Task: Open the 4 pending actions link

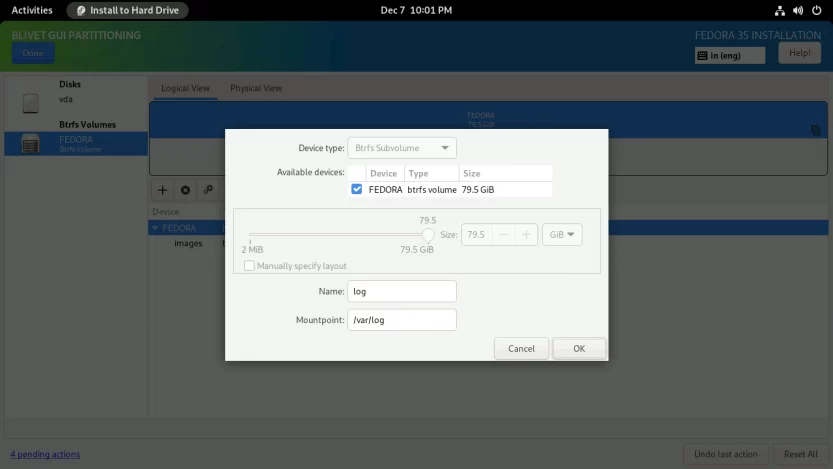Action: coord(45,454)
